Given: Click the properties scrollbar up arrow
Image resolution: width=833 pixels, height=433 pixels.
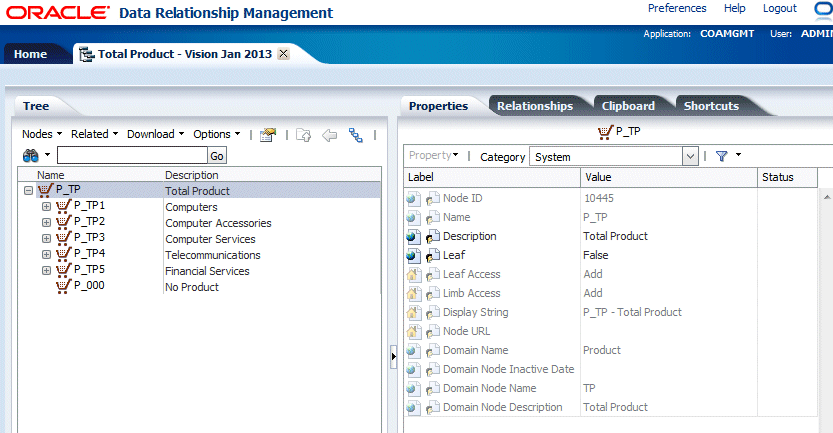Looking at the screenshot, I should click(x=827, y=197).
